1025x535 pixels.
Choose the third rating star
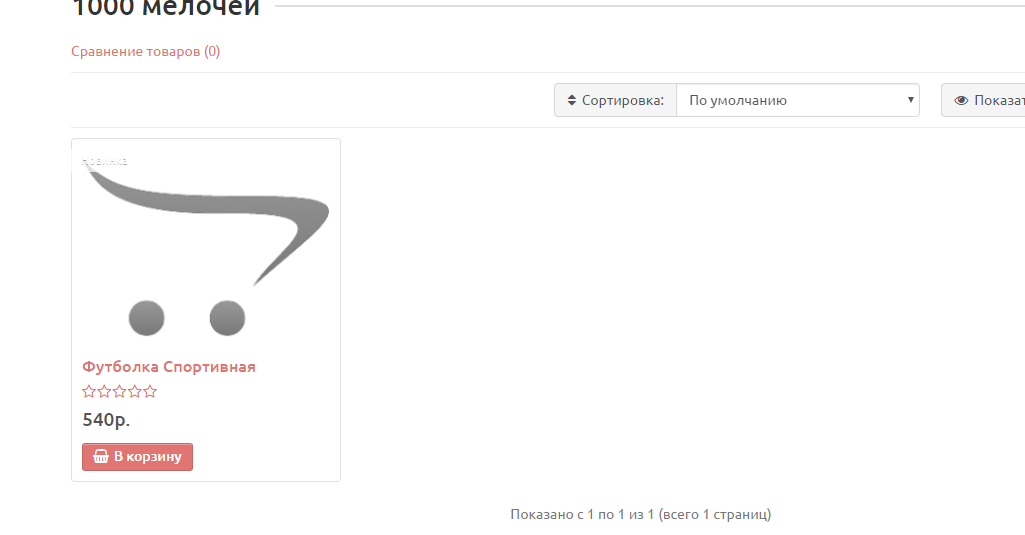(x=120, y=392)
